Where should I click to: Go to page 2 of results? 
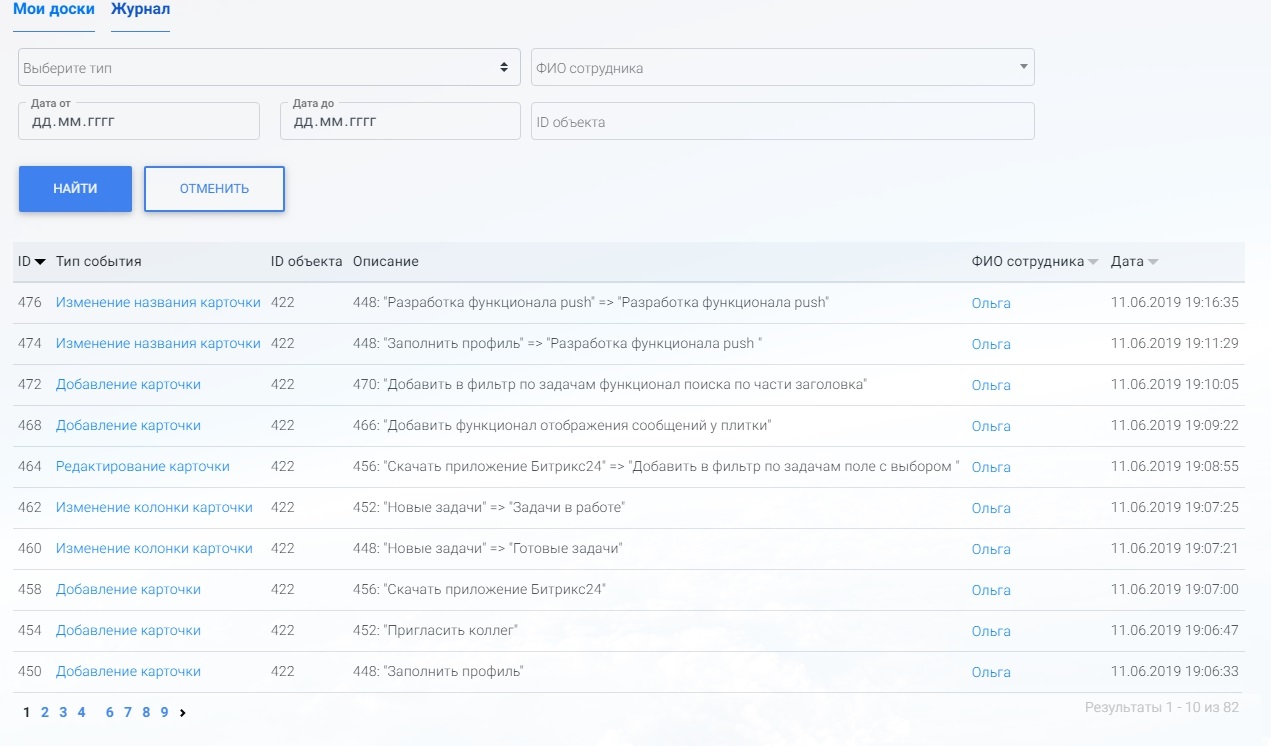point(45,713)
